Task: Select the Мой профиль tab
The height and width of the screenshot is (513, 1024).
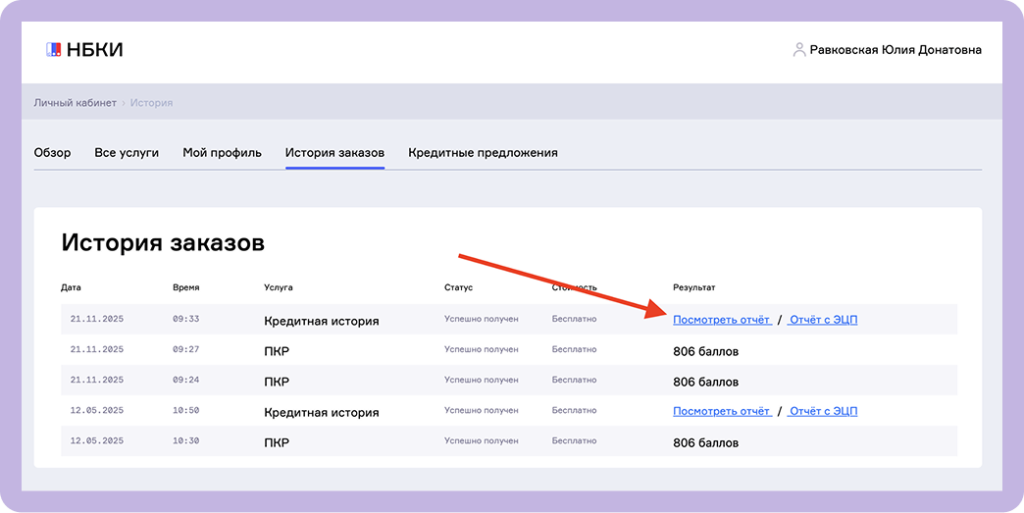Action: pyautogui.click(x=222, y=153)
